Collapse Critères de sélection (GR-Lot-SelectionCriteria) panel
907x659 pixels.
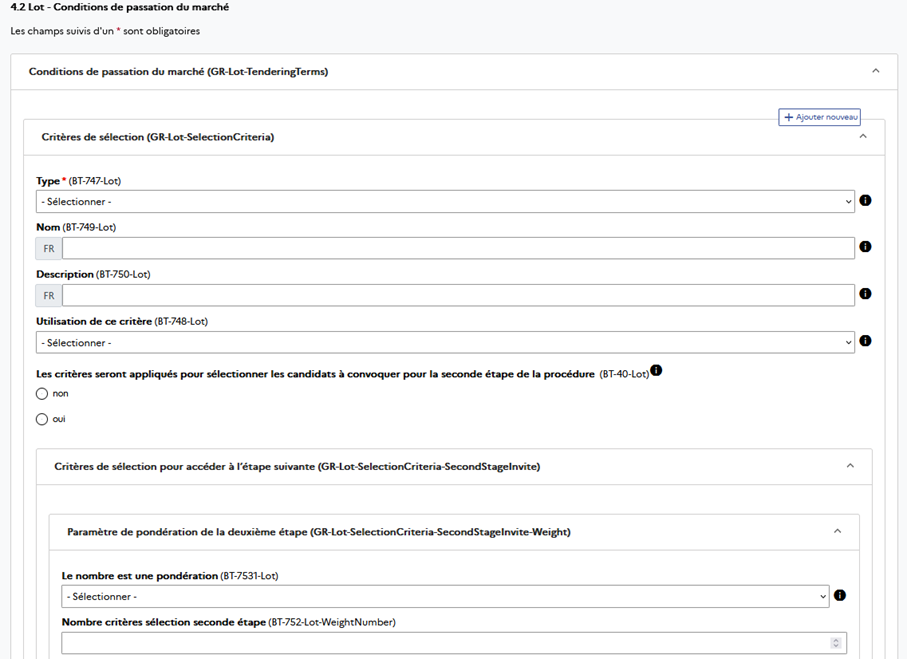(862, 137)
